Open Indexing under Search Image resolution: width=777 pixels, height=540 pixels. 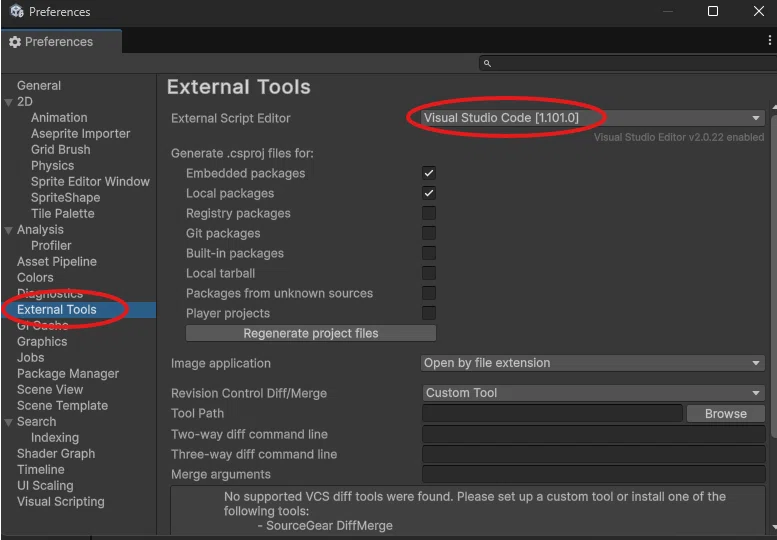(55, 438)
